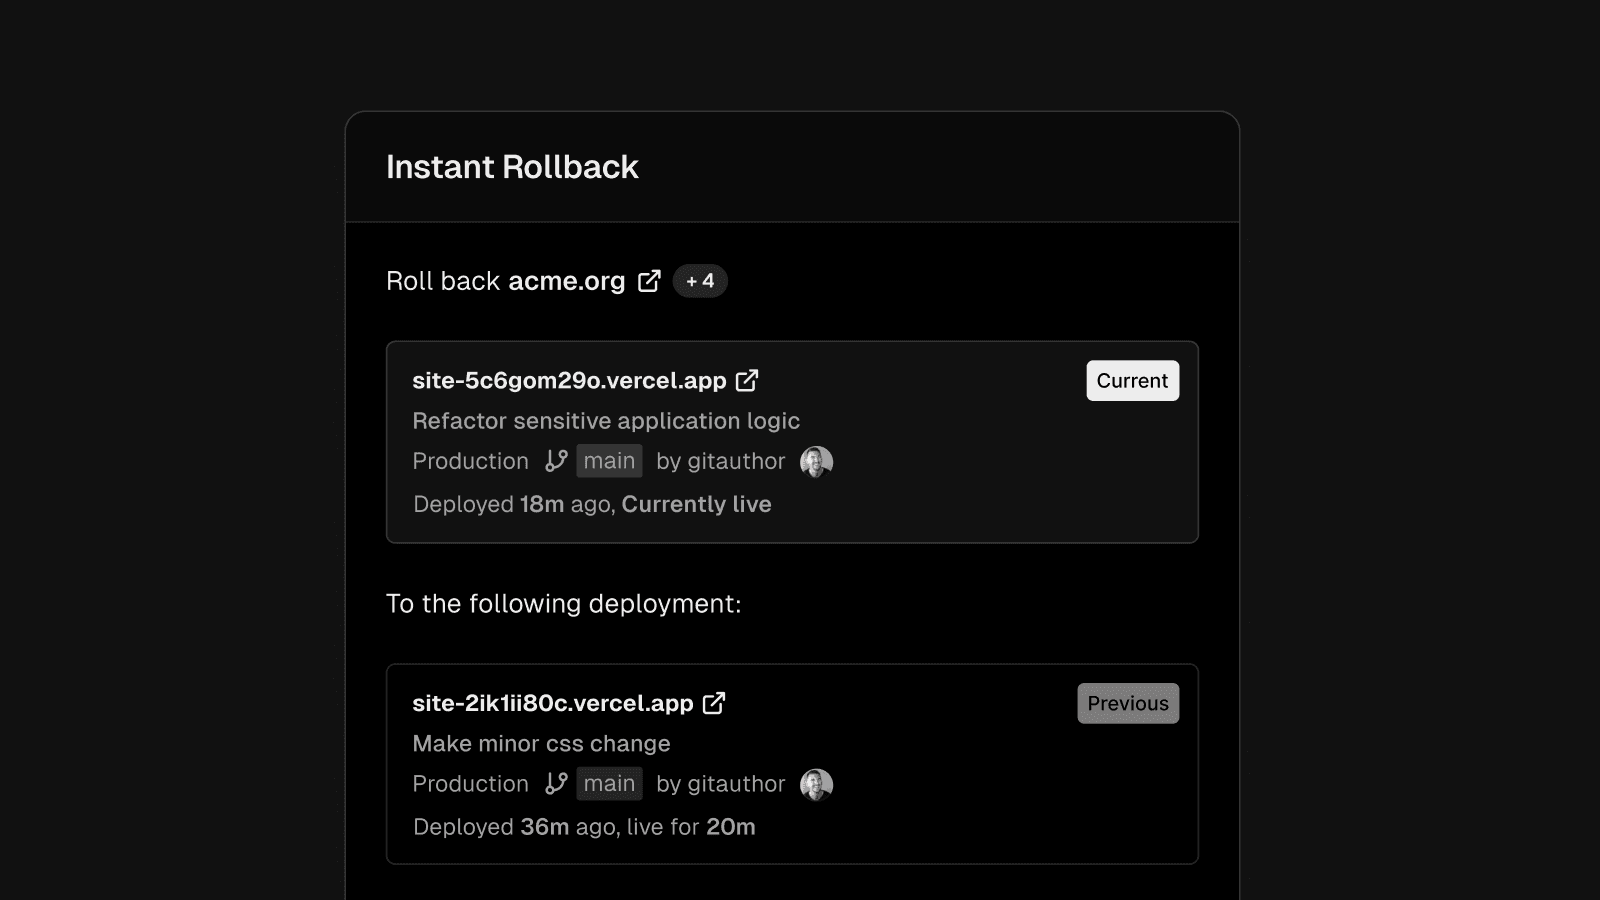1600x900 pixels.
Task: Select the main branch badge under Refactor commit
Action: tap(609, 461)
